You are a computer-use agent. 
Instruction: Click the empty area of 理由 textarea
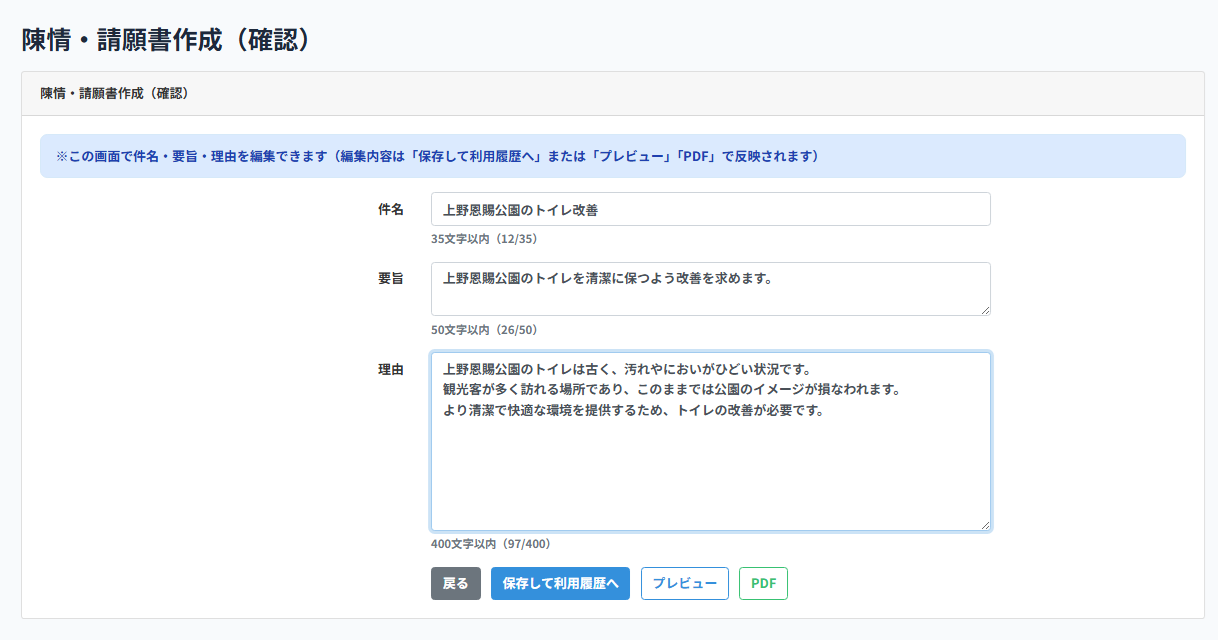pos(710,475)
